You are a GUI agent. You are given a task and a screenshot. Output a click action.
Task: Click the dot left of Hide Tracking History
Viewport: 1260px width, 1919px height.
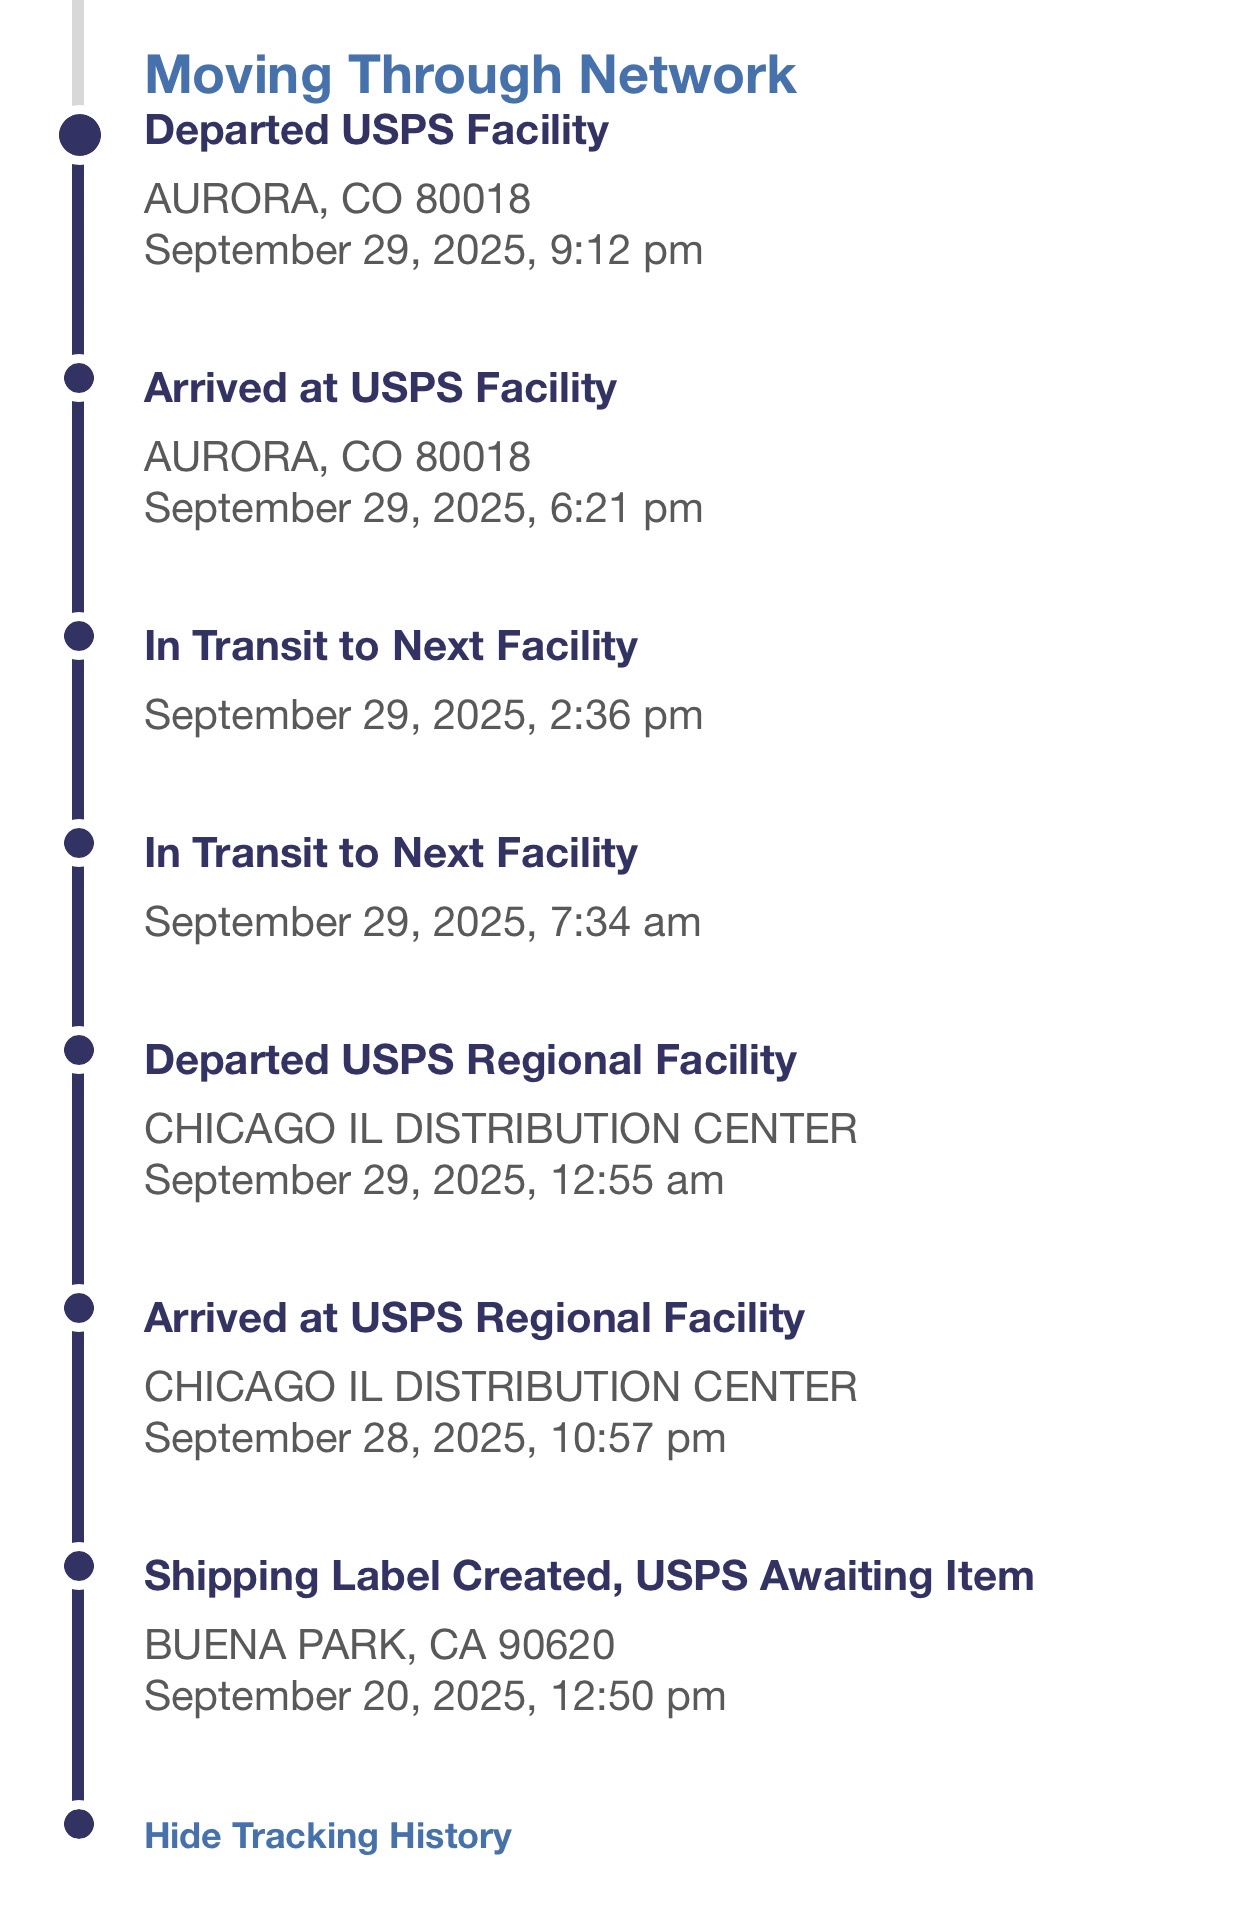(x=79, y=1823)
